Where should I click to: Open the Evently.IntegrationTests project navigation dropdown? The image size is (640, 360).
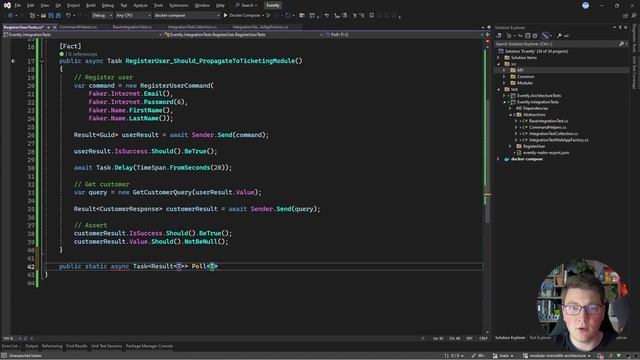point(83,35)
